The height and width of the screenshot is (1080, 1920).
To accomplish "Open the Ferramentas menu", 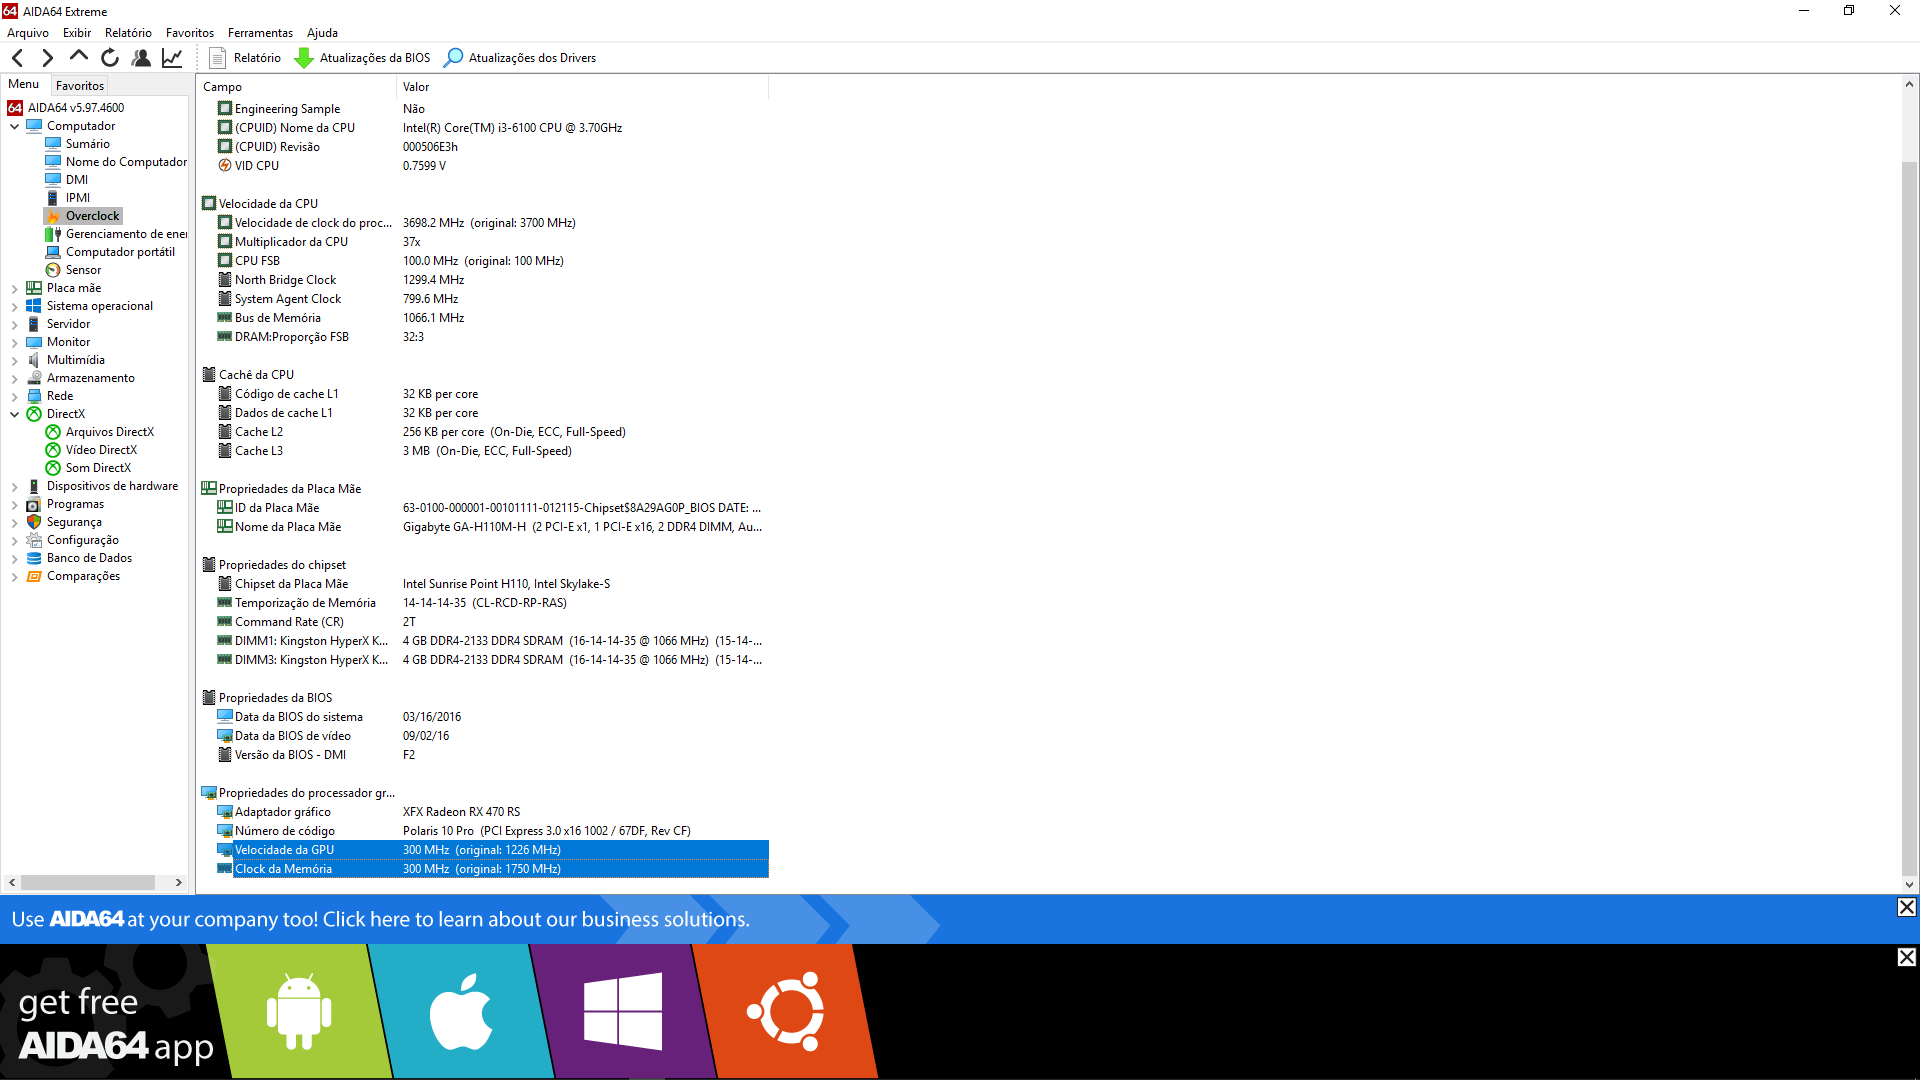I will 260,33.
